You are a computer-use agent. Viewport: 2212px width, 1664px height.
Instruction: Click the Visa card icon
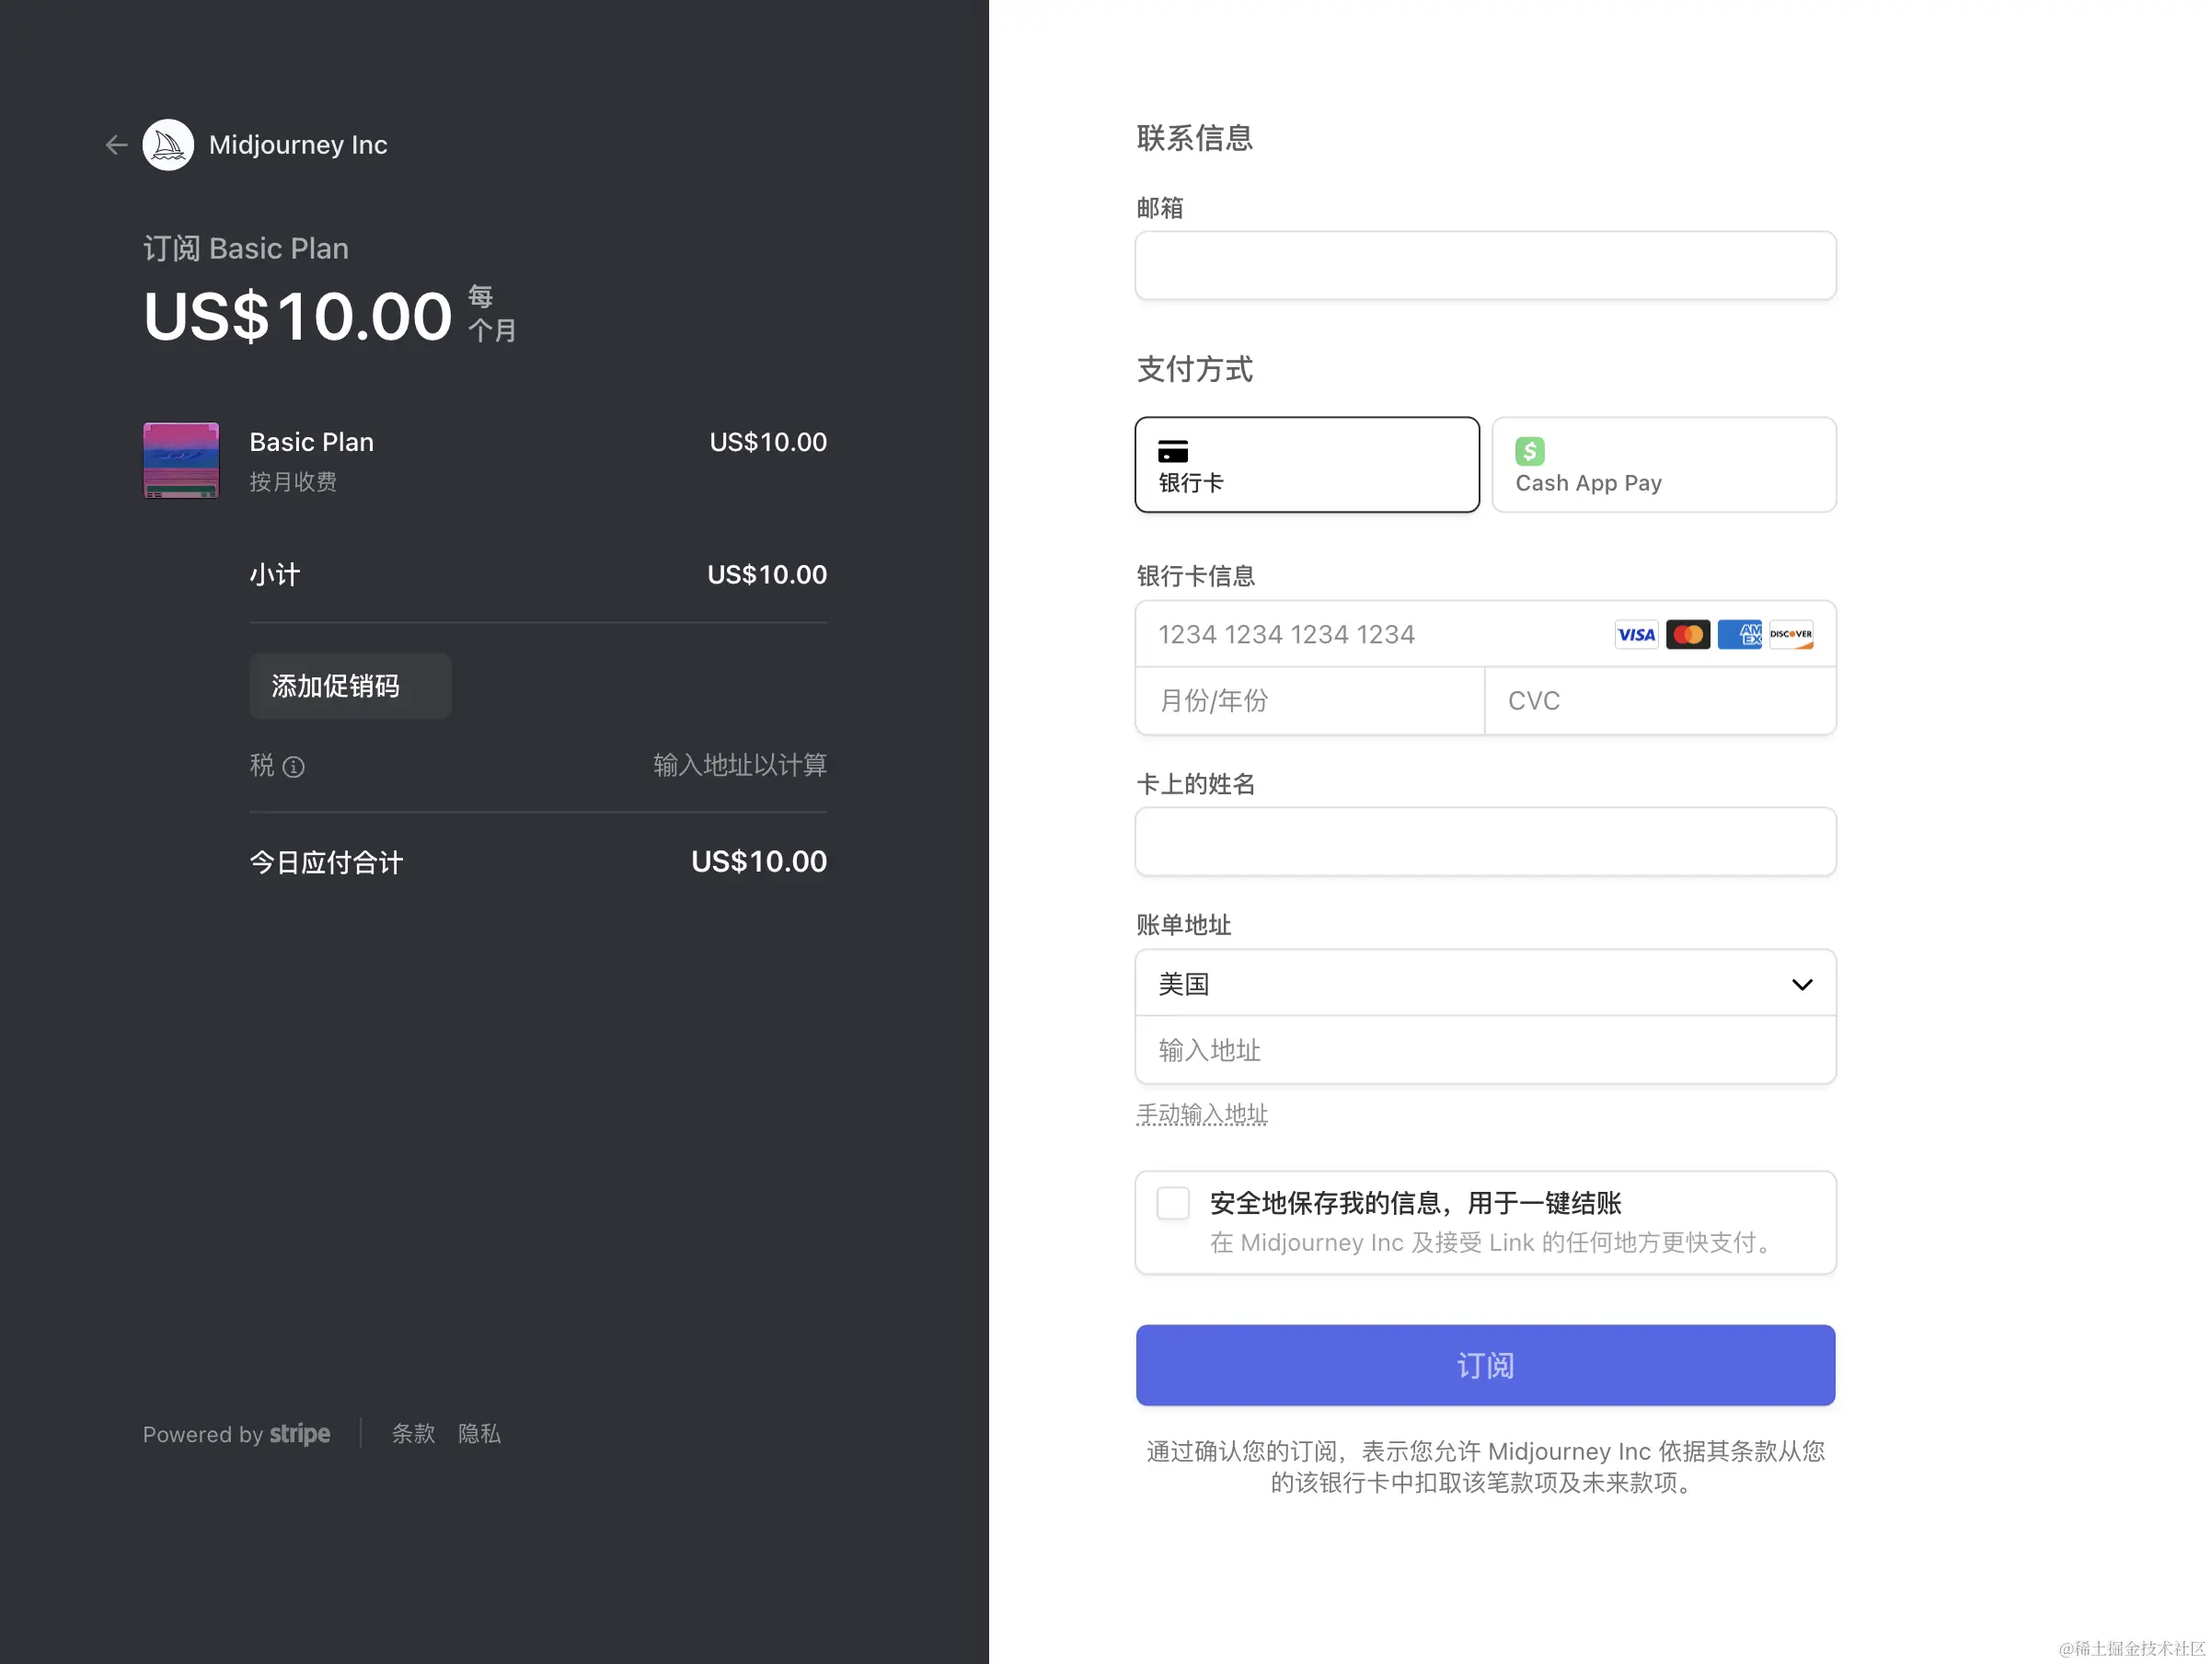coord(1636,635)
